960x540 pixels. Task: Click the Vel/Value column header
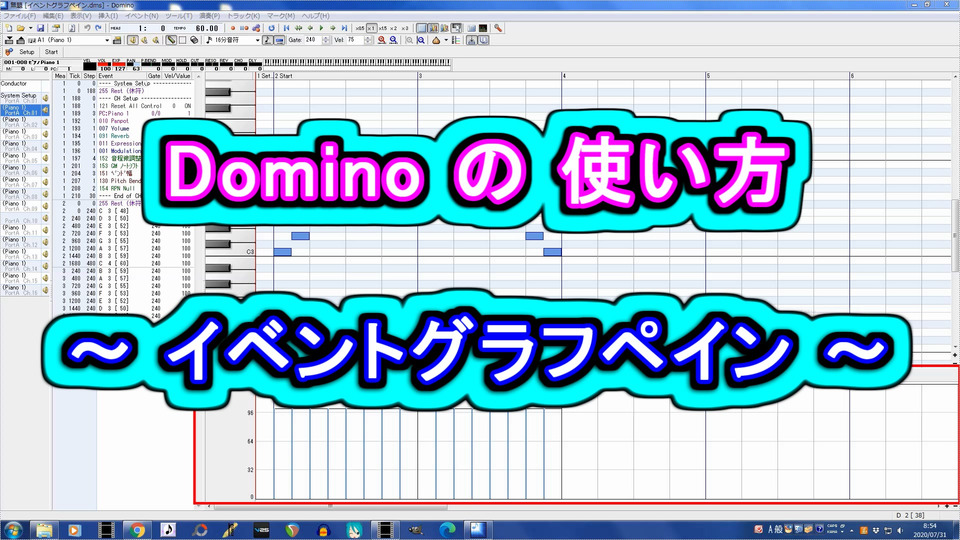click(178, 76)
